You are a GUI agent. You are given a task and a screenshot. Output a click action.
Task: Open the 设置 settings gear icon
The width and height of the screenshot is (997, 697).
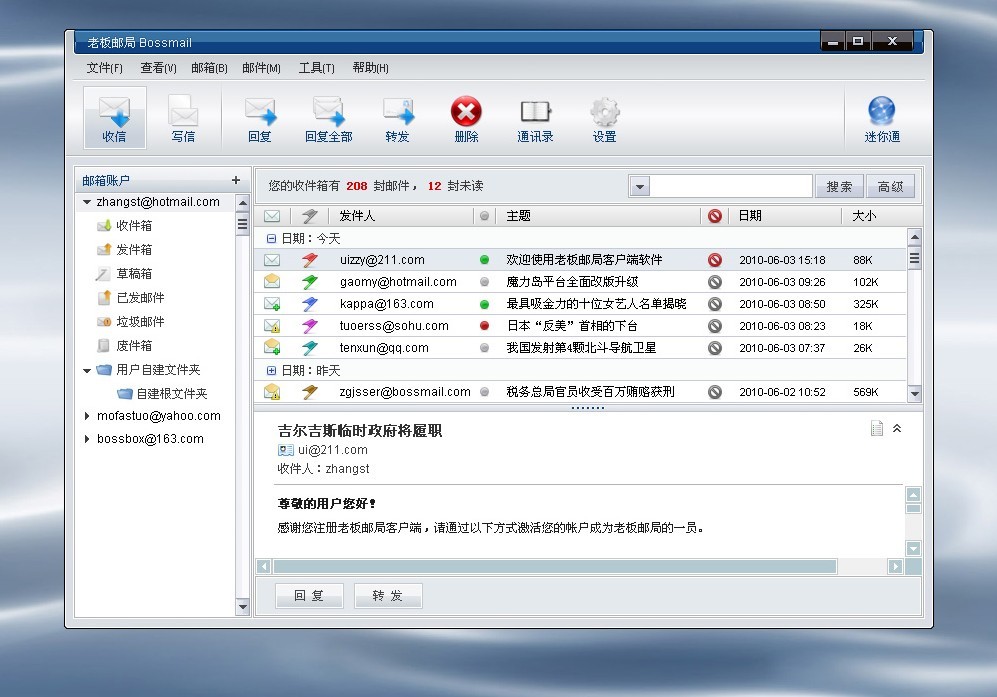pyautogui.click(x=605, y=118)
